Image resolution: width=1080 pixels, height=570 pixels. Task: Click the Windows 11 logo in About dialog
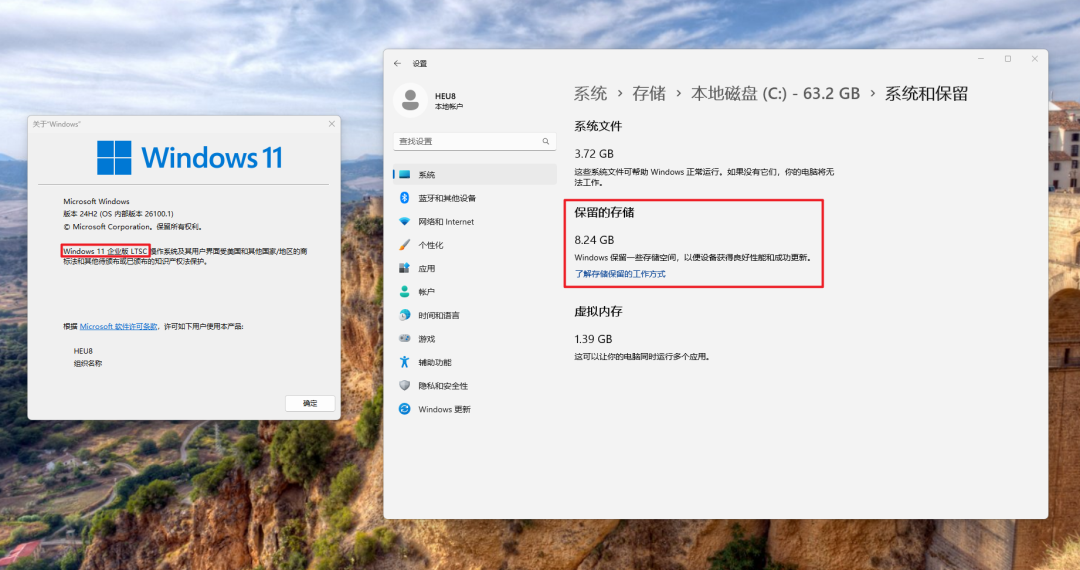[x=190, y=158]
